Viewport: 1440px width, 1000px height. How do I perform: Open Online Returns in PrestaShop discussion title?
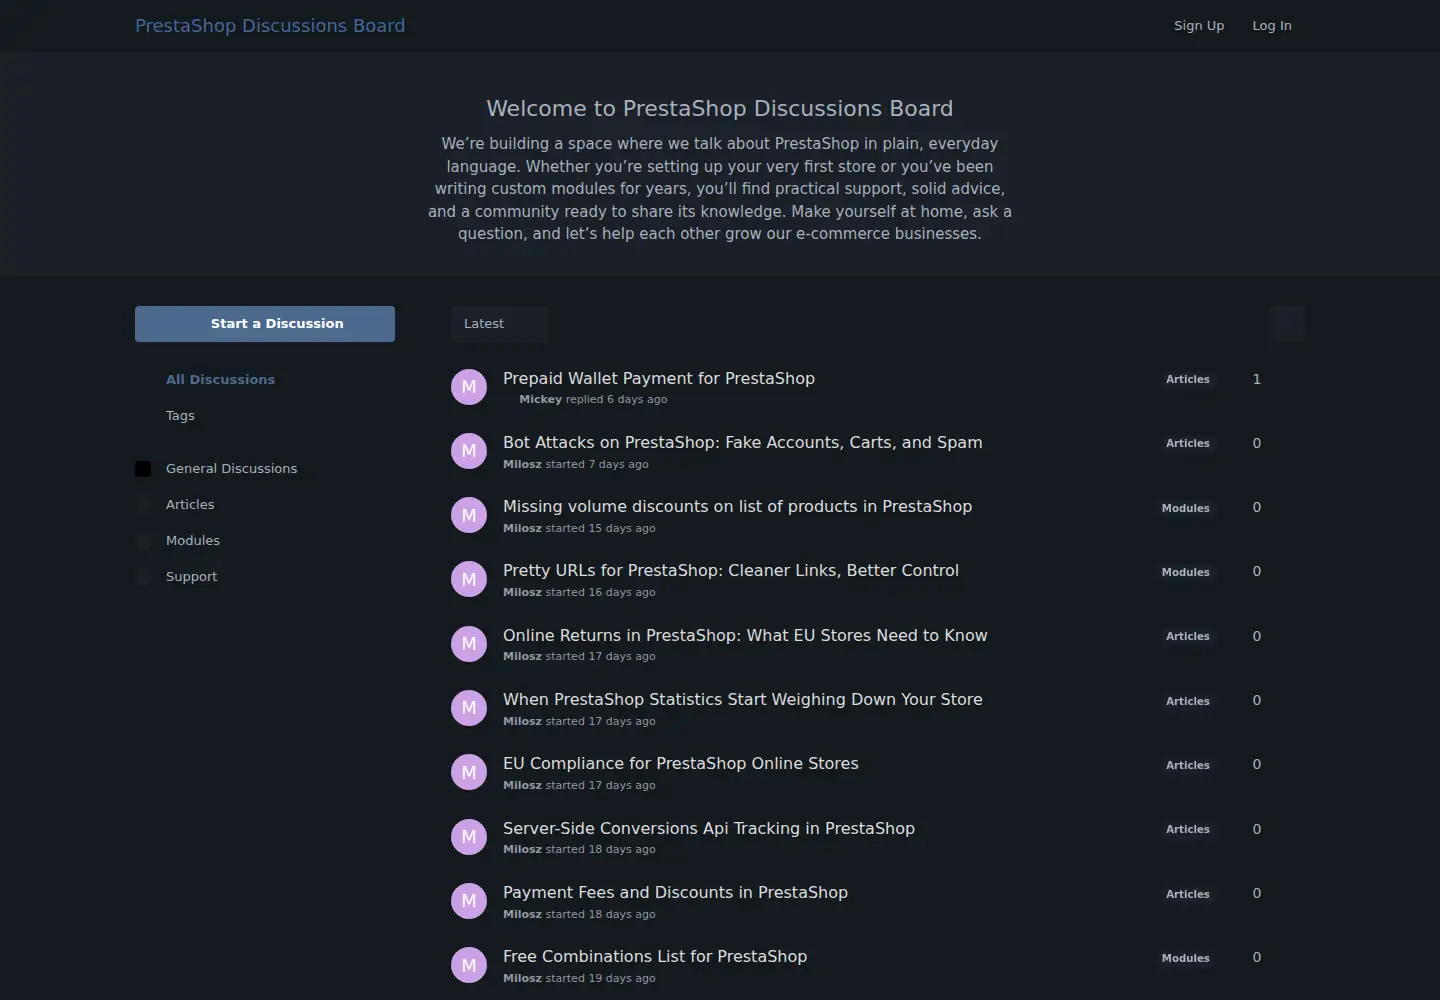(x=745, y=635)
